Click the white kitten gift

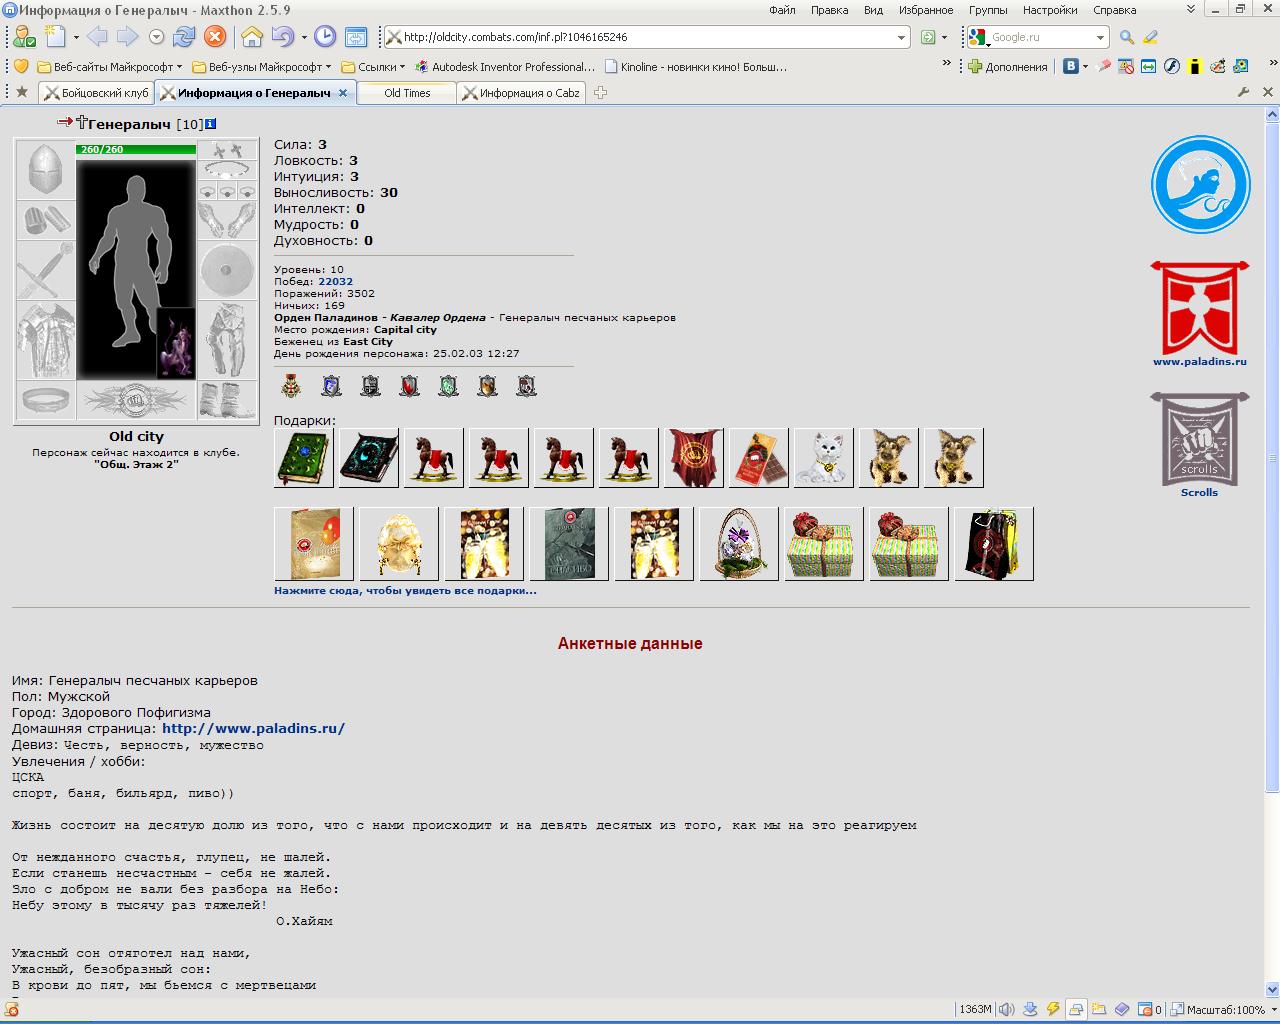click(823, 458)
